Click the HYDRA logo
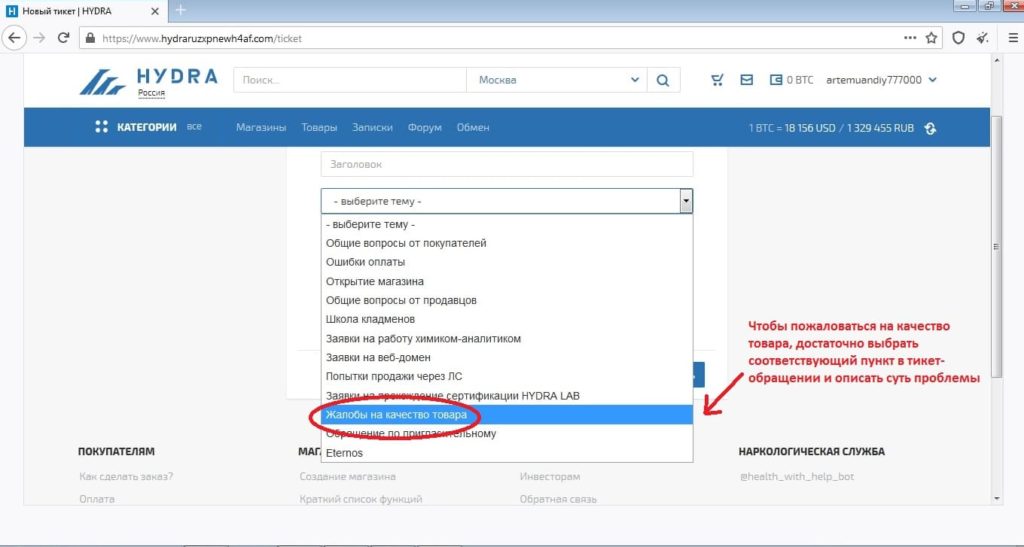Screen dimensions: 1024x547 (x=148, y=81)
